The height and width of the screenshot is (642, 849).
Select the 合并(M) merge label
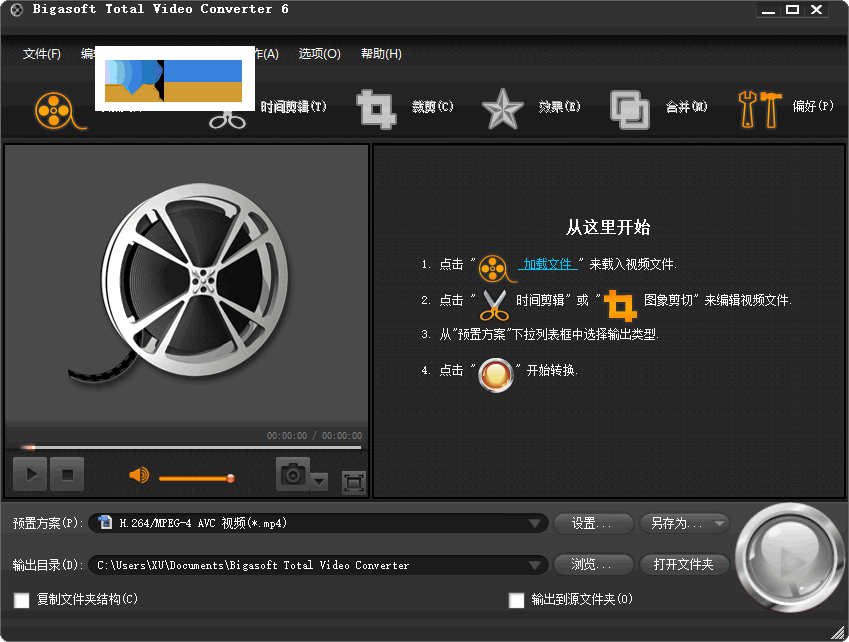pos(687,107)
